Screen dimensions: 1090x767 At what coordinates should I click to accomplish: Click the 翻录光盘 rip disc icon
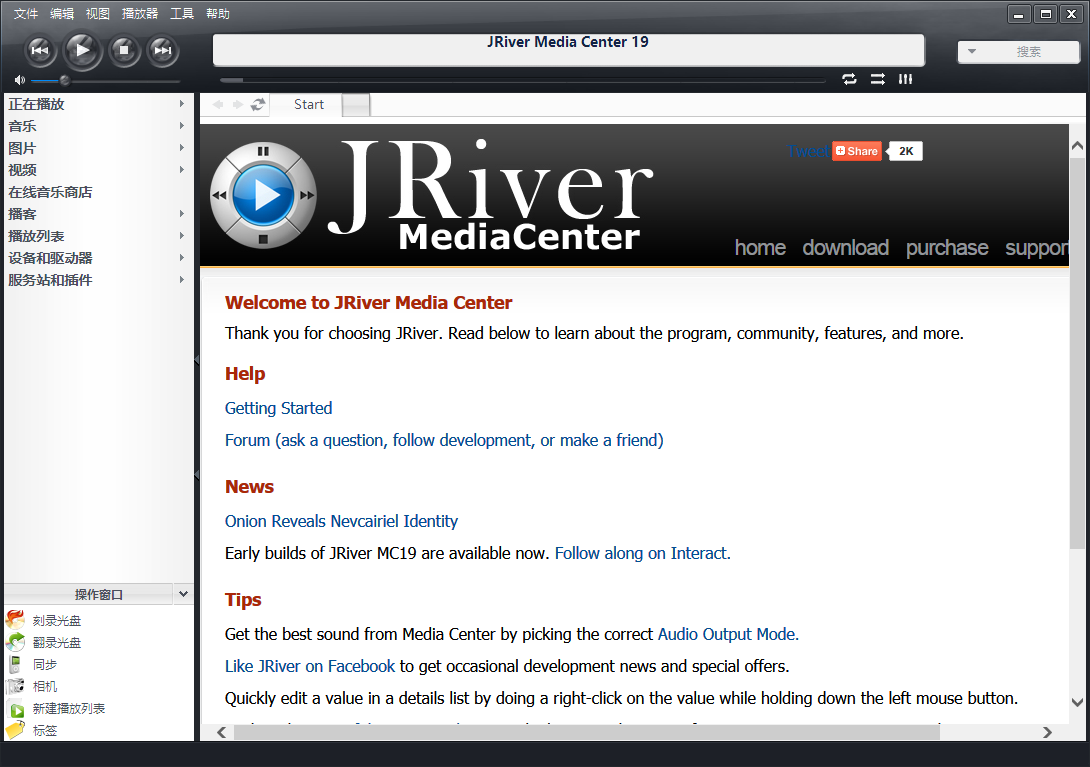pos(15,642)
